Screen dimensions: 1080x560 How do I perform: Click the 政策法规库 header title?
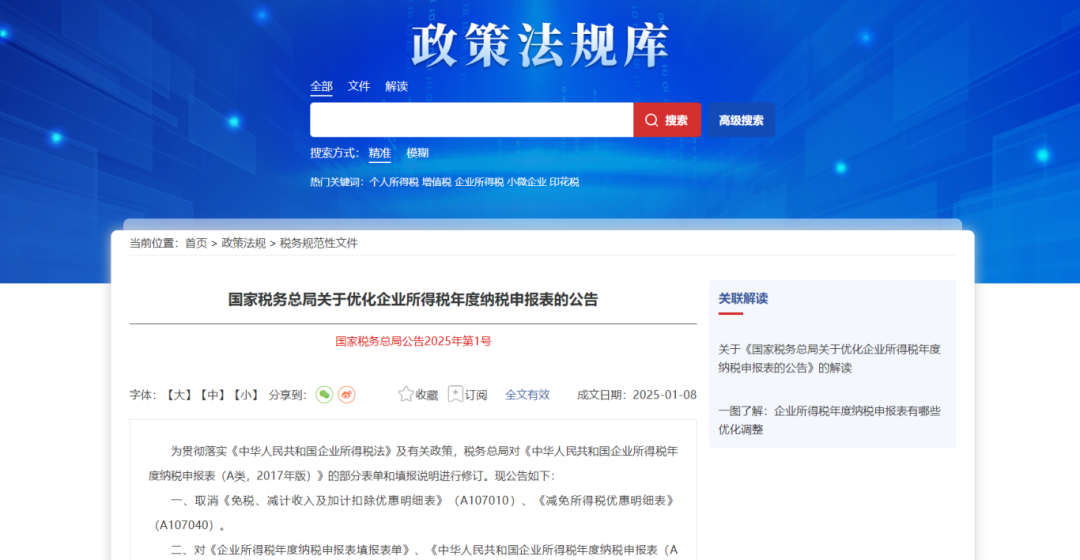point(540,45)
